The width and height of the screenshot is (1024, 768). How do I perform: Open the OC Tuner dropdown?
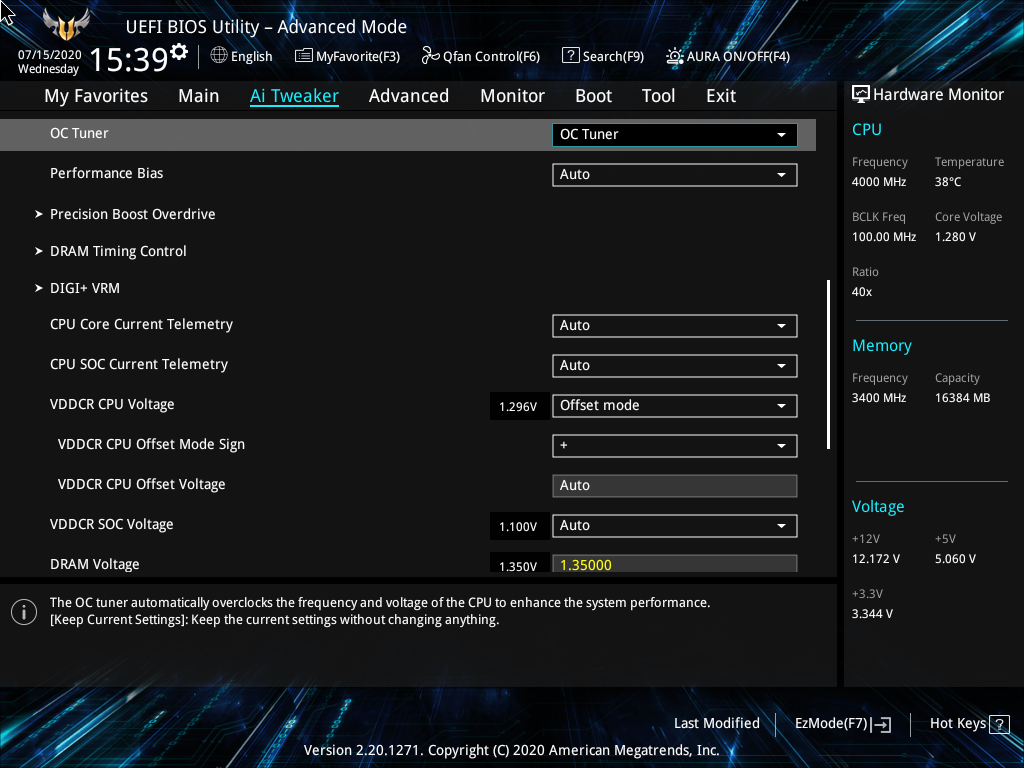675,135
